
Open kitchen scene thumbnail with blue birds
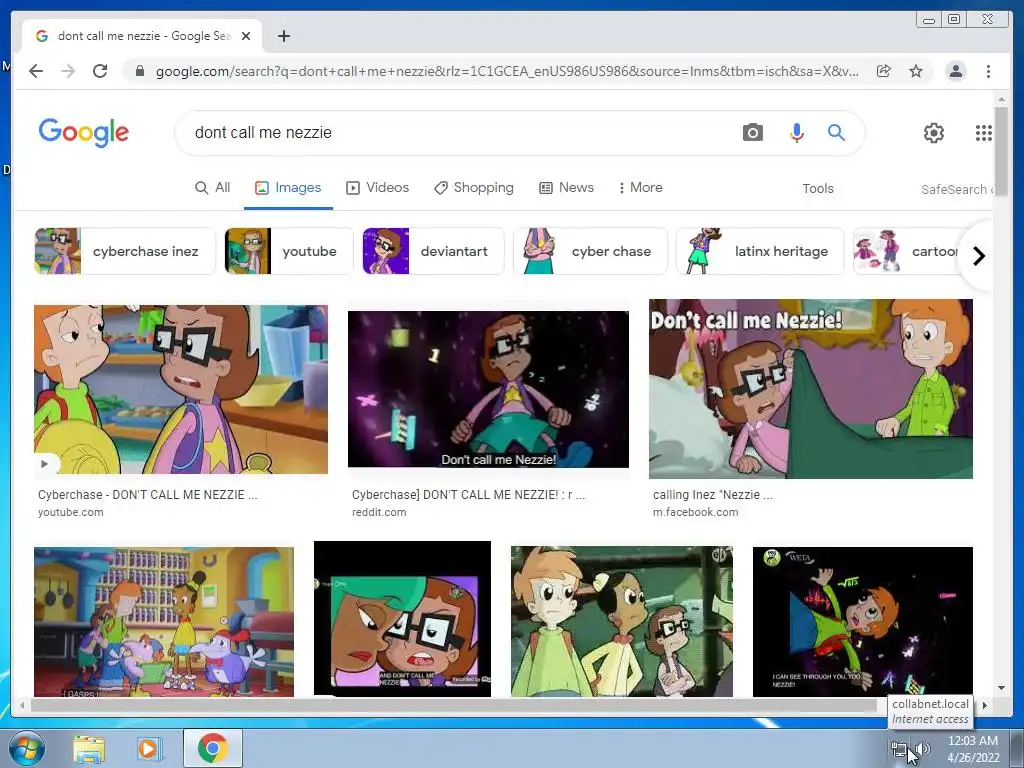click(x=164, y=622)
